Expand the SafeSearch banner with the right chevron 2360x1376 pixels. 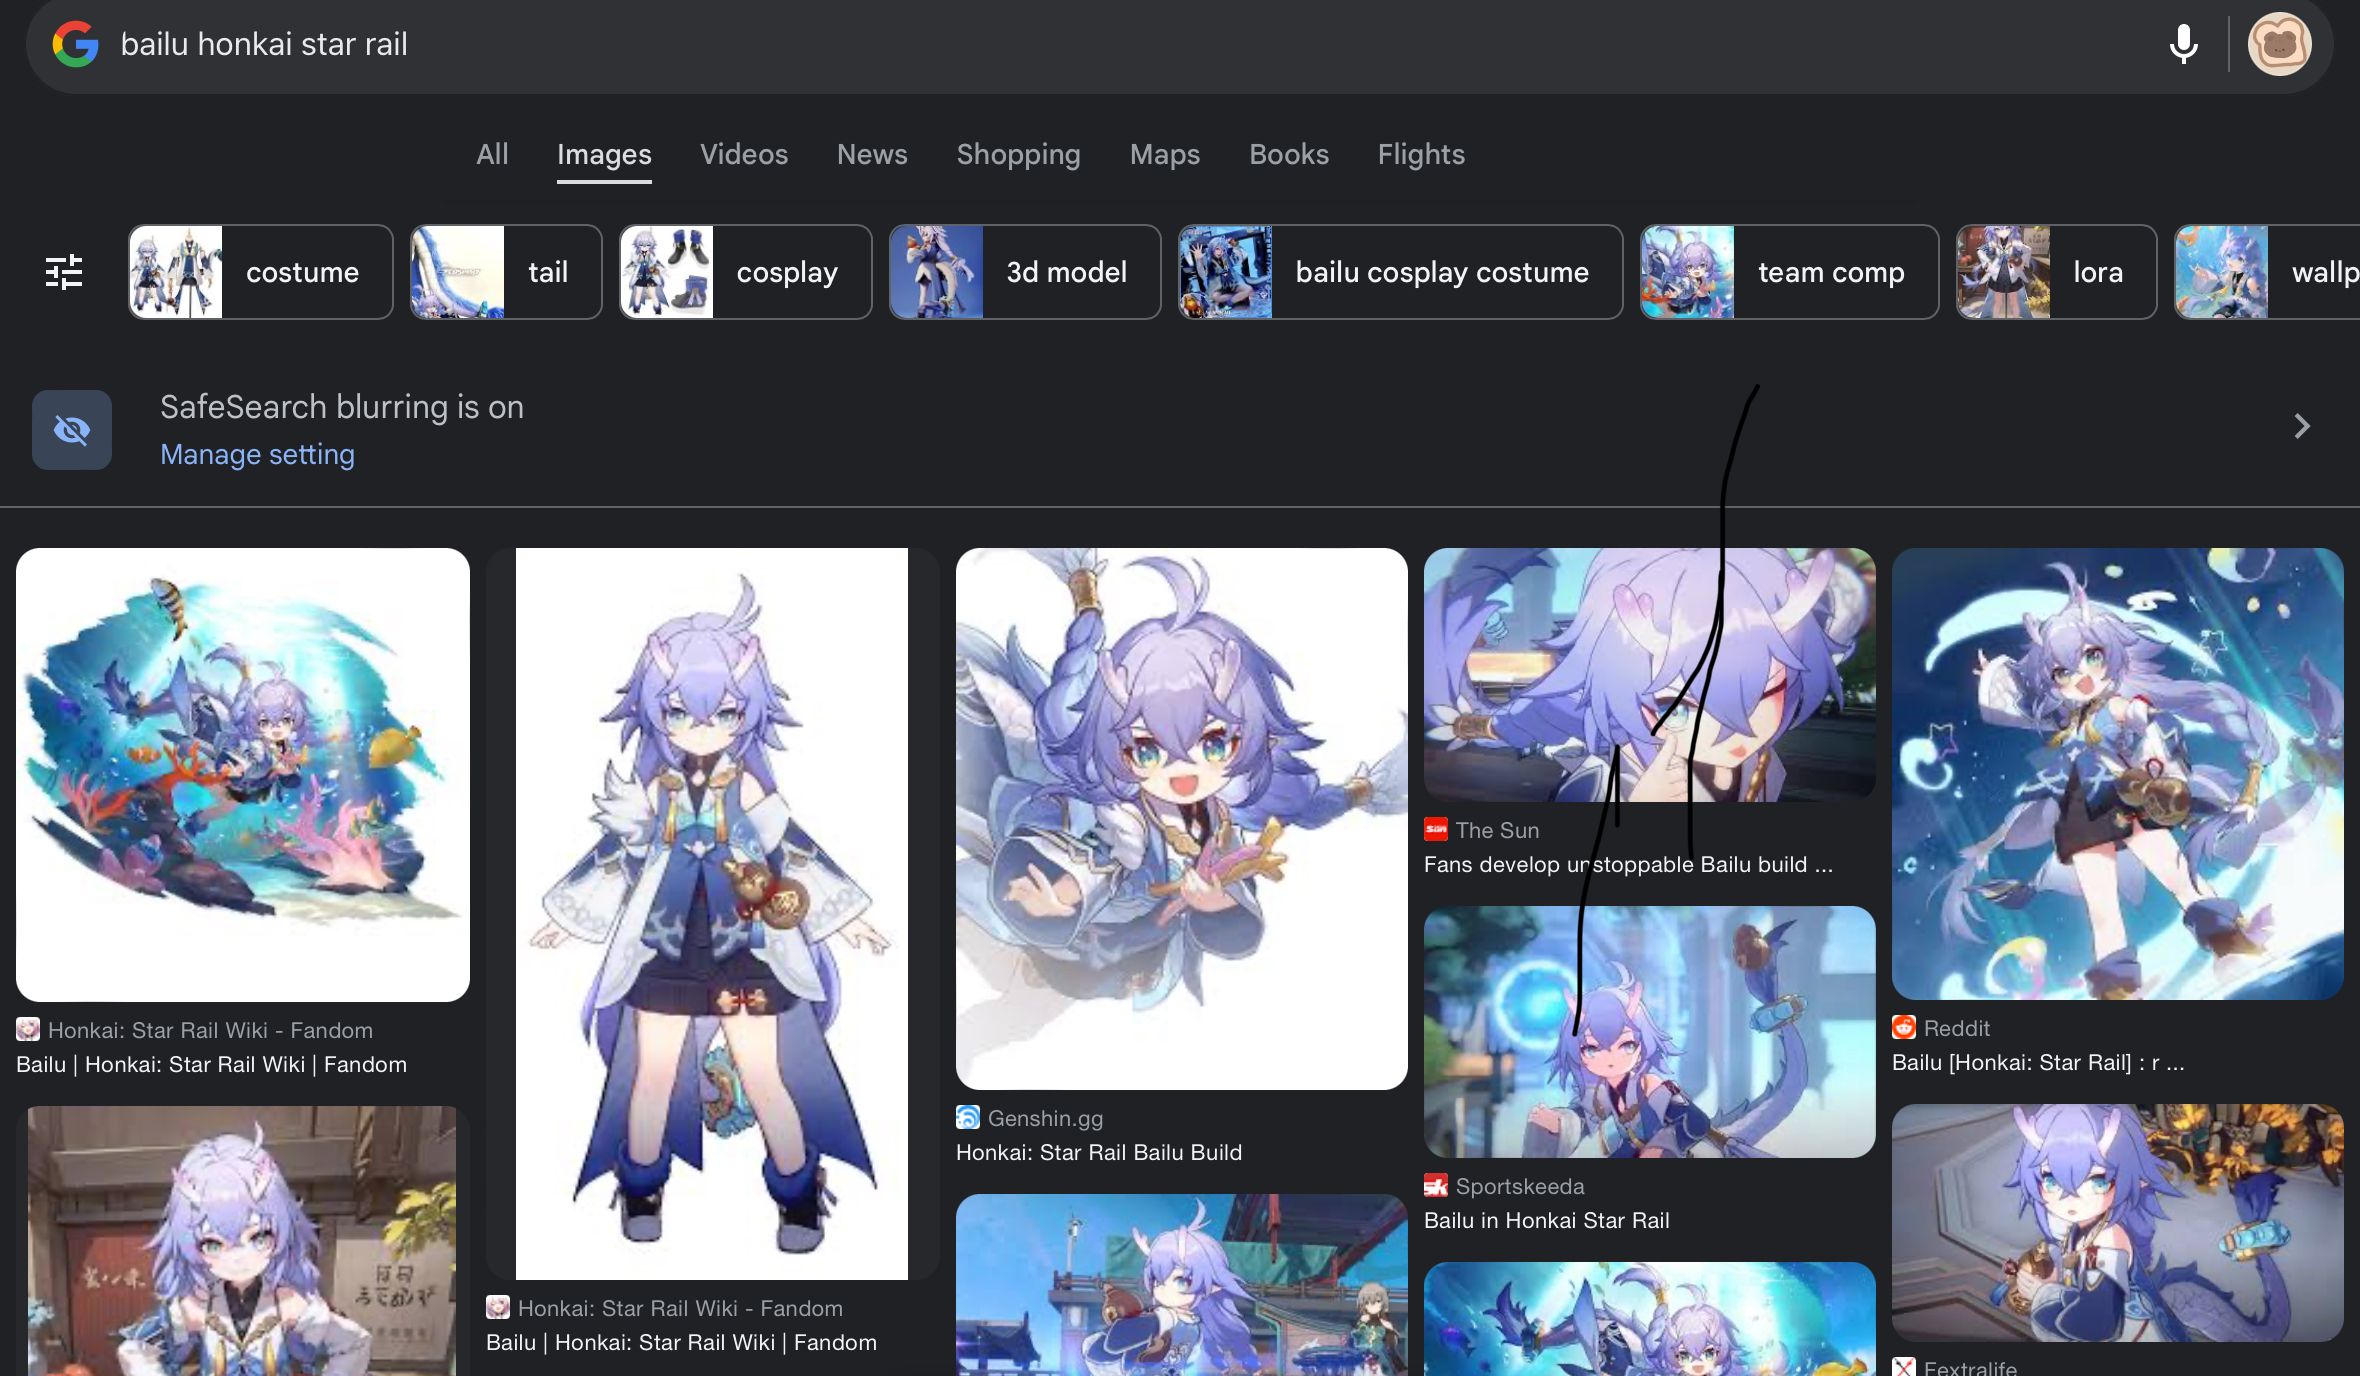click(2301, 427)
